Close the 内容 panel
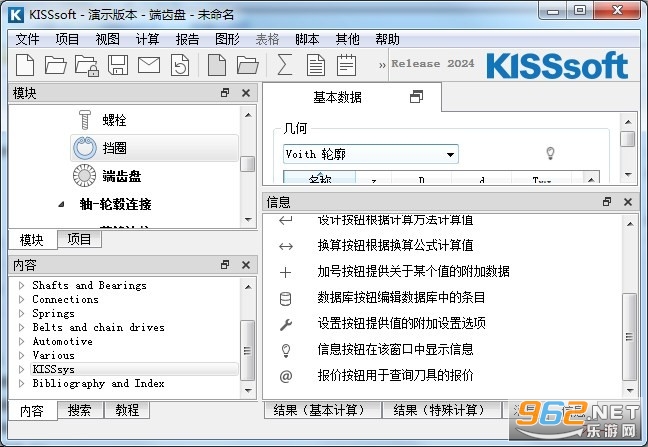 246,265
